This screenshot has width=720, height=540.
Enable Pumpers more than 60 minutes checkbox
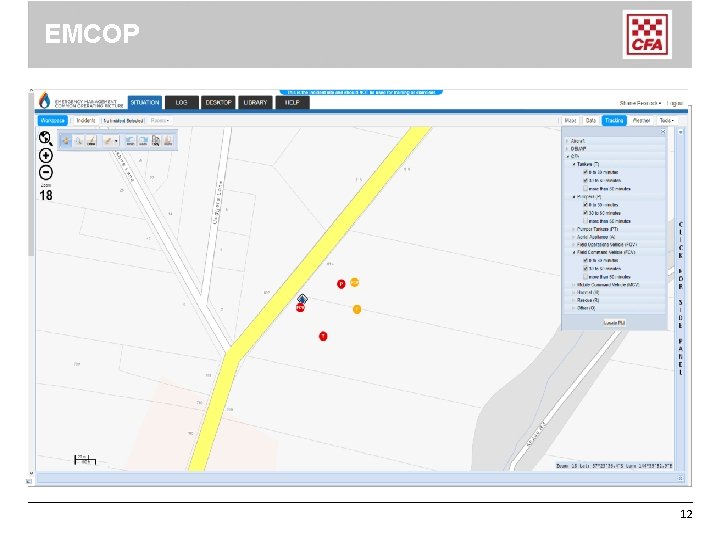click(x=585, y=221)
